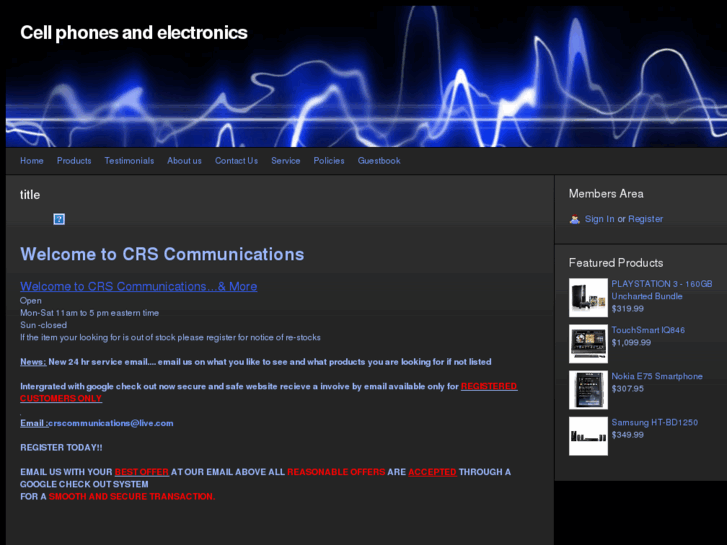Click the Email: underlined label
Screen dimensions: 727x545
point(34,423)
